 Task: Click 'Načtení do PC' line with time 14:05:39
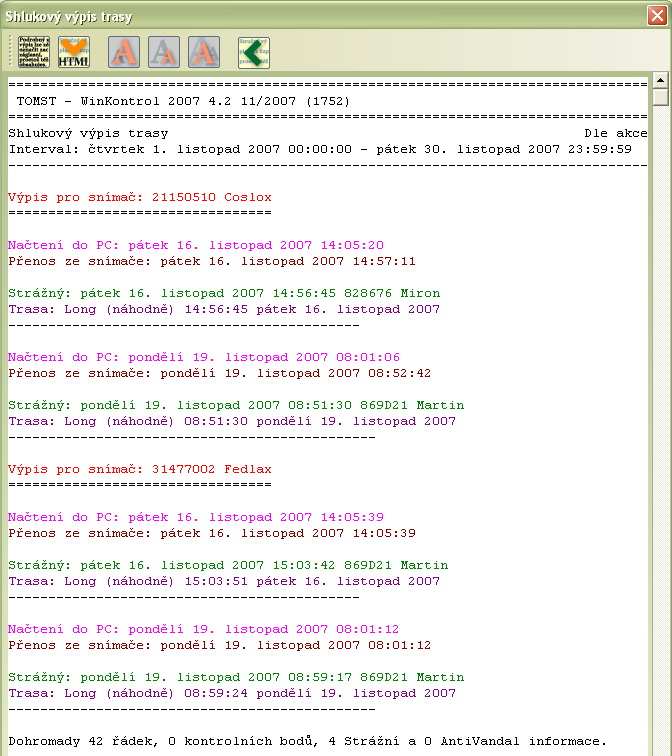196,517
